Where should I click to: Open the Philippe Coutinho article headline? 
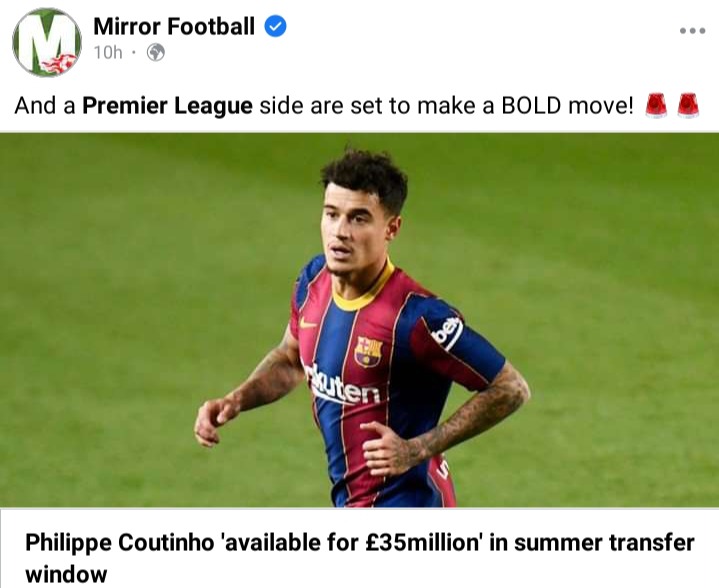click(x=360, y=558)
